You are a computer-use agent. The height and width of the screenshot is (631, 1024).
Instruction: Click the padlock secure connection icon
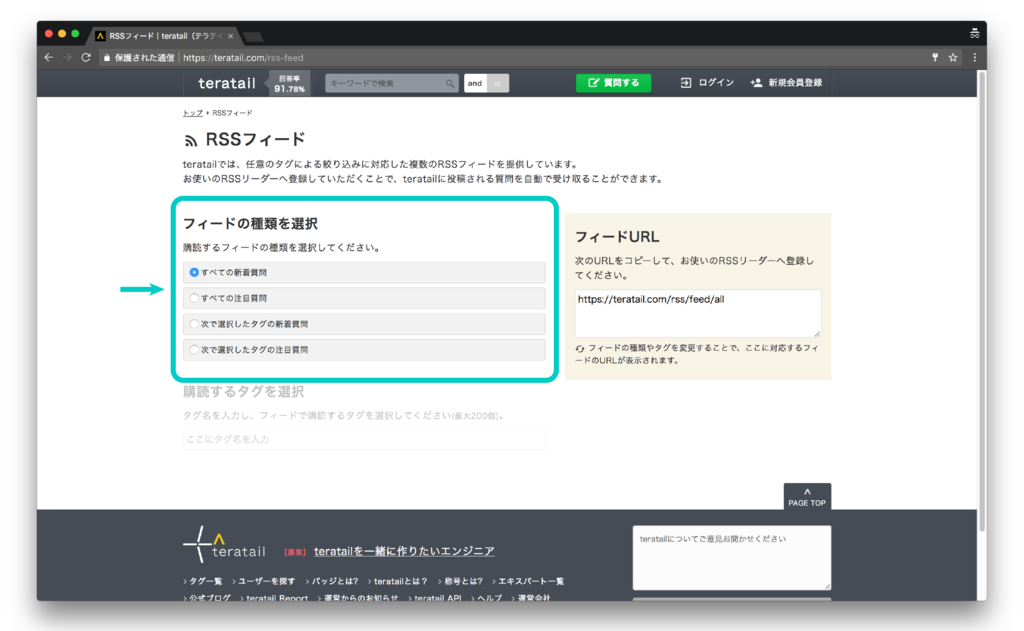[x=106, y=57]
